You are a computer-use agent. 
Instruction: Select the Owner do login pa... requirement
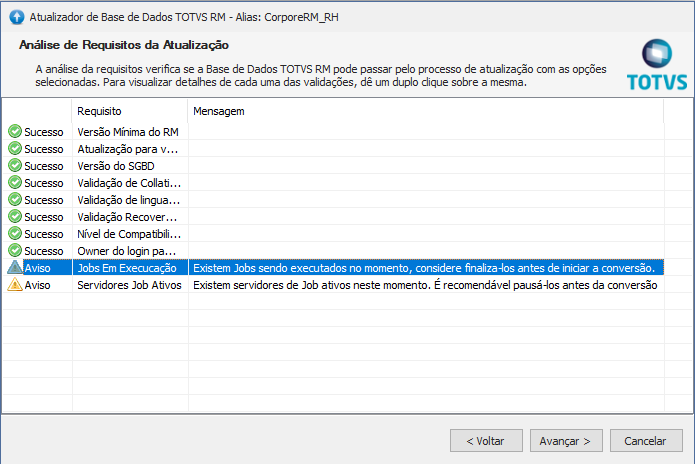click(127, 251)
